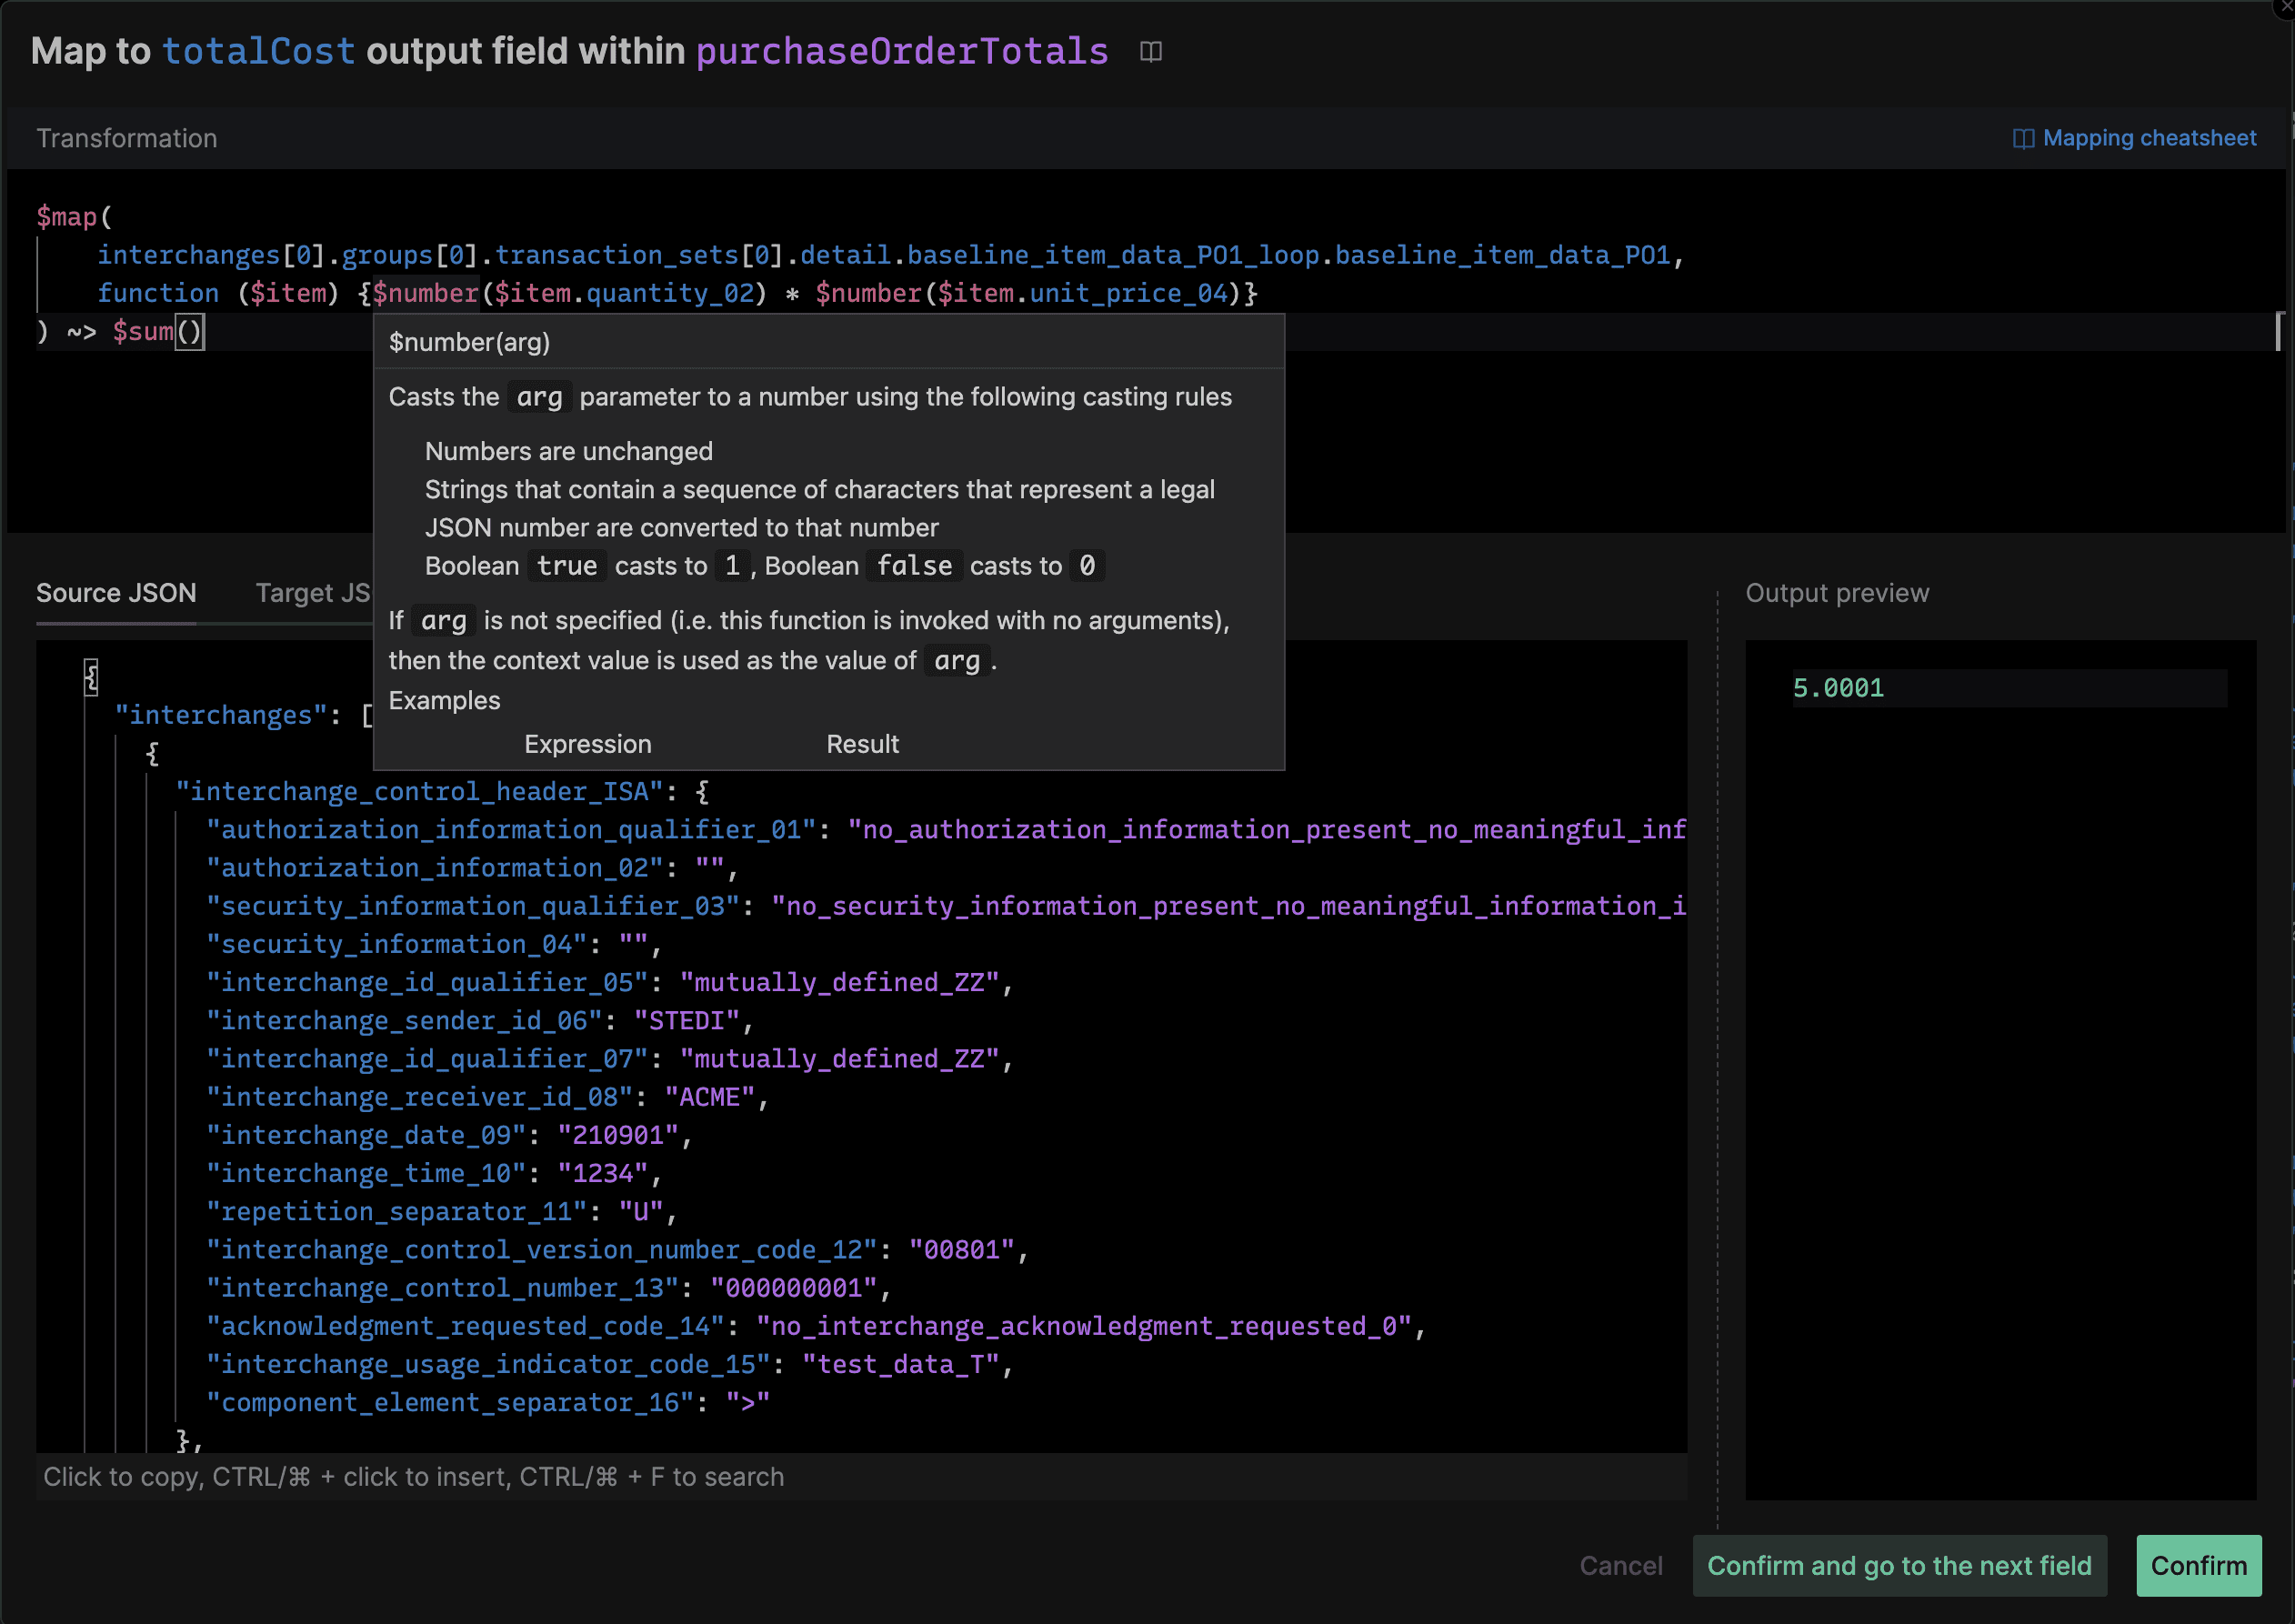
Task: Click the transformation input field
Action: click(1147, 273)
